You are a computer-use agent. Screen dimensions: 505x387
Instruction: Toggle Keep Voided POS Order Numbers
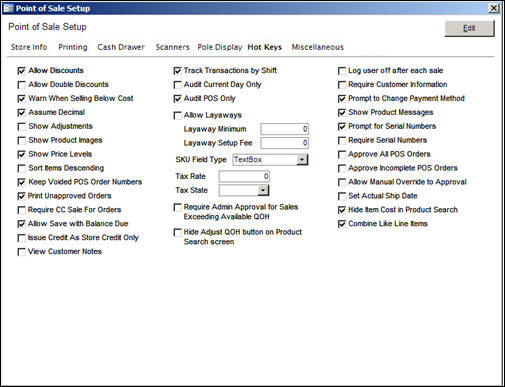tap(22, 183)
